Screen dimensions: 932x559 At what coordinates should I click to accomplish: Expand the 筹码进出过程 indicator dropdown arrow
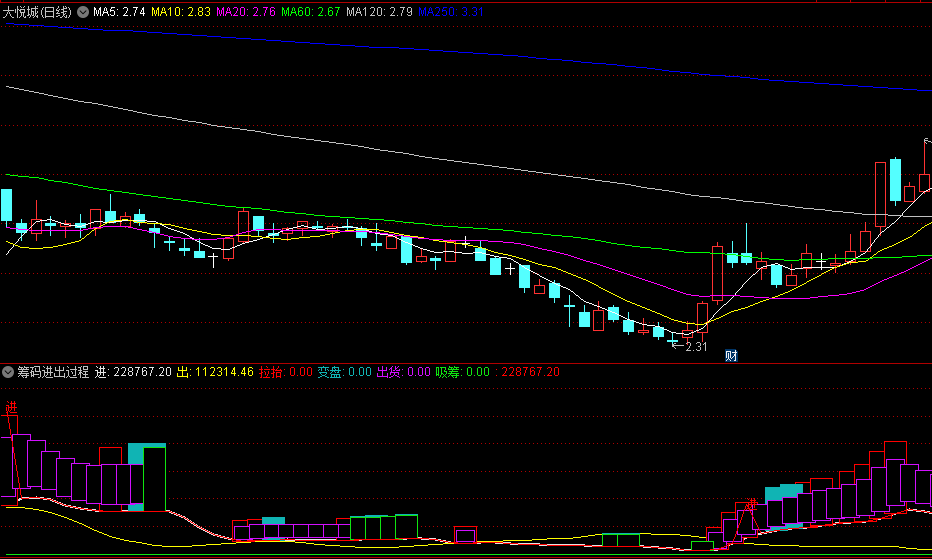click(x=8, y=372)
